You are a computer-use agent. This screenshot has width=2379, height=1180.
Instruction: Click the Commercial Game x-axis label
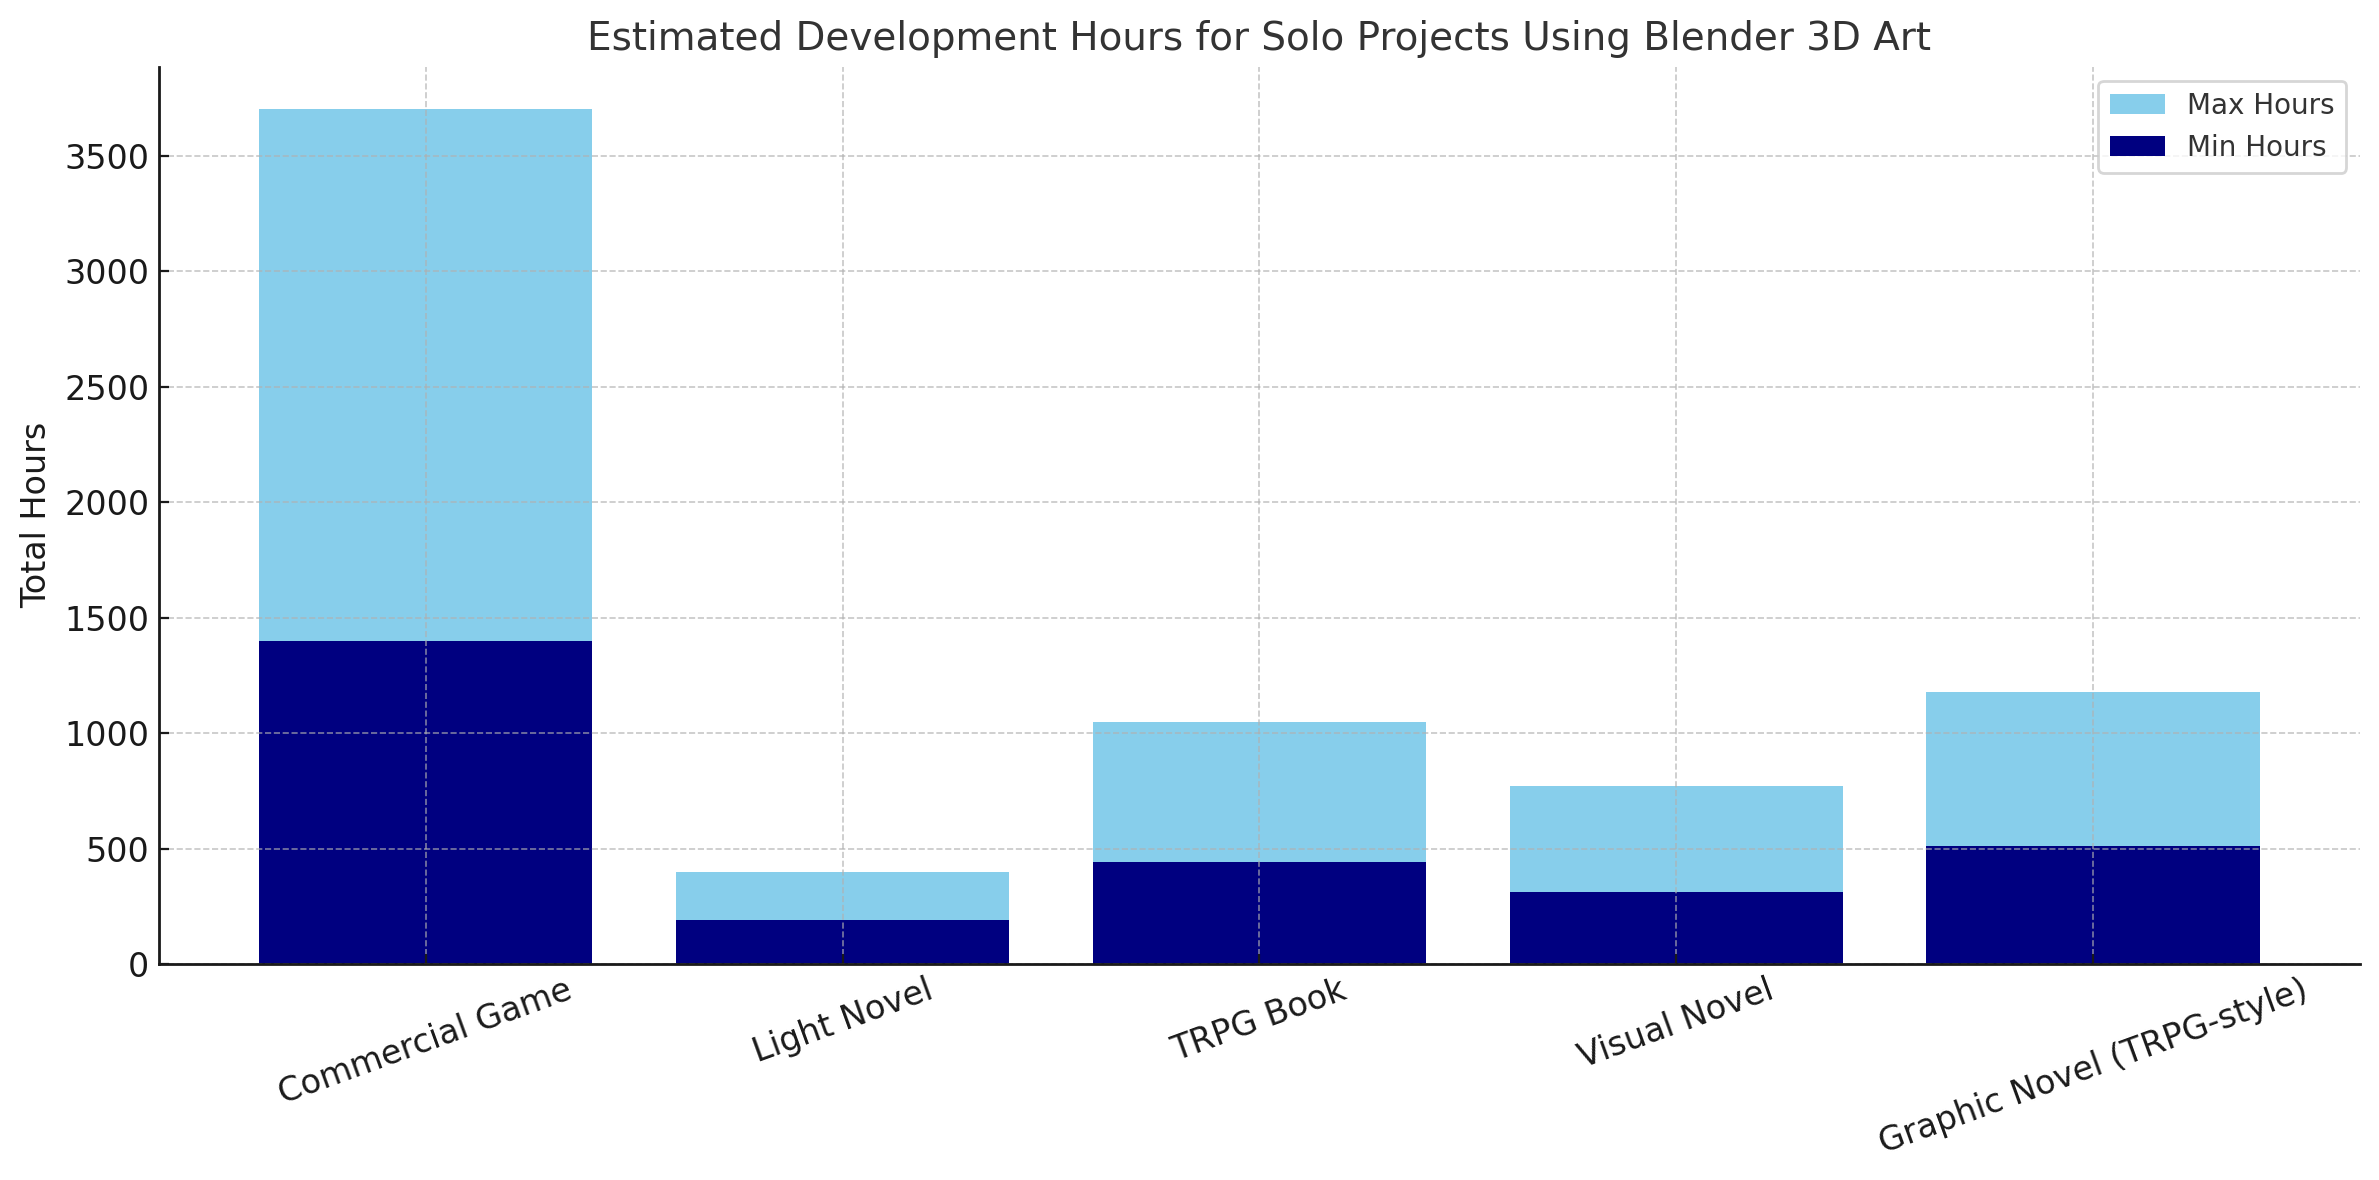pos(425,1040)
